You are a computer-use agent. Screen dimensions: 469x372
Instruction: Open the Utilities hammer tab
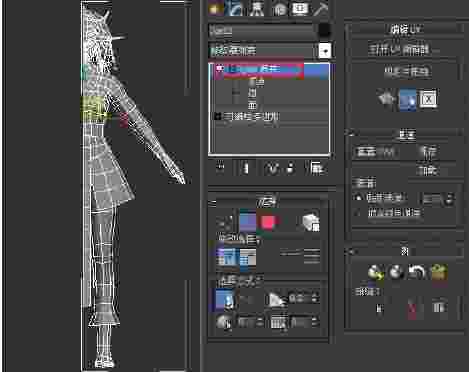(x=321, y=8)
